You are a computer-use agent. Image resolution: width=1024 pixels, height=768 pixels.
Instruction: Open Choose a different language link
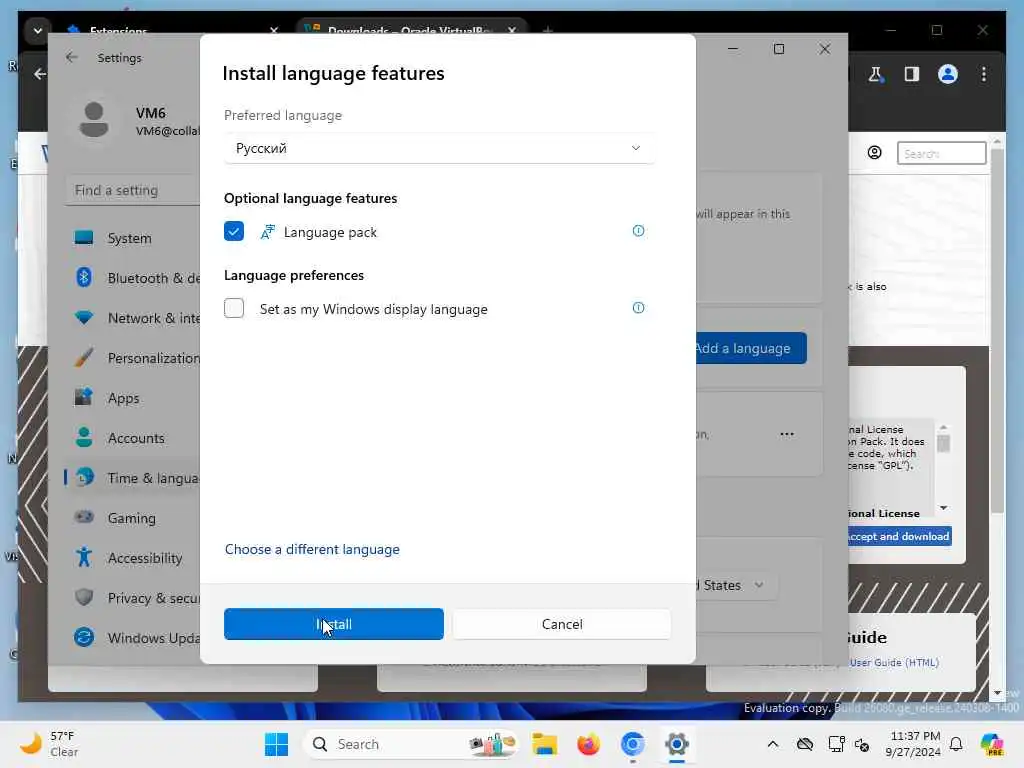click(x=312, y=550)
